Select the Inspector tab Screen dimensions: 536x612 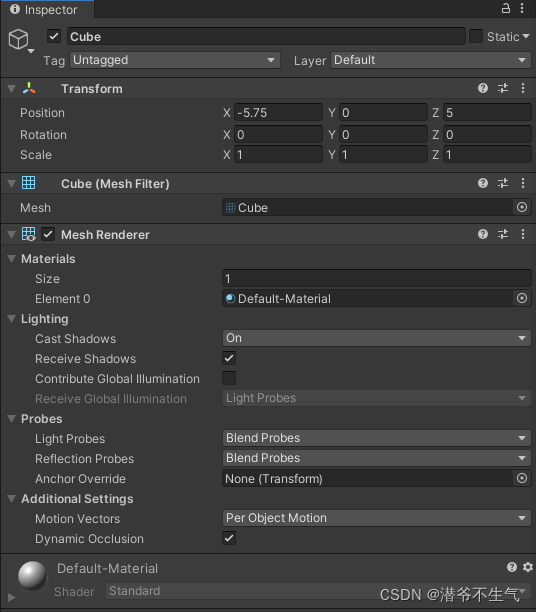(x=47, y=9)
